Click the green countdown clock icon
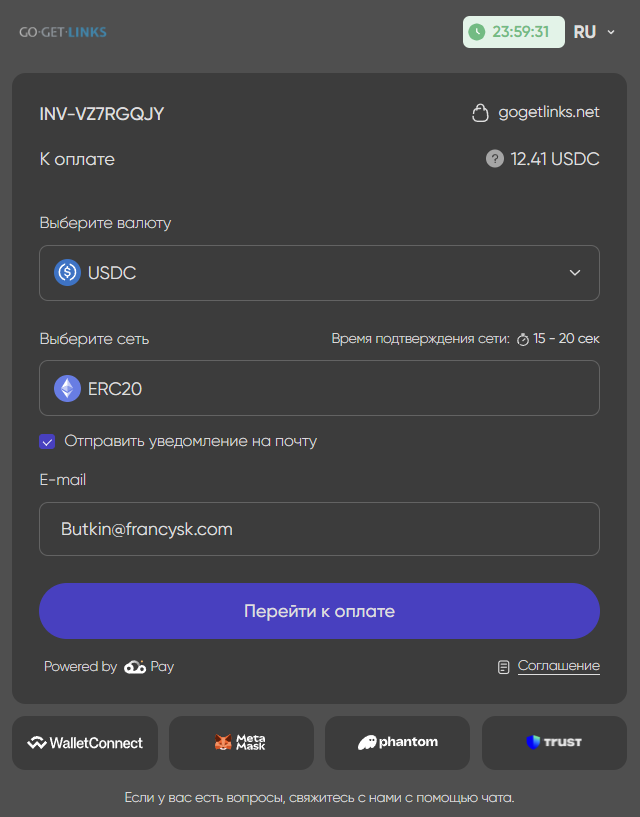640x817 pixels. pos(477,32)
